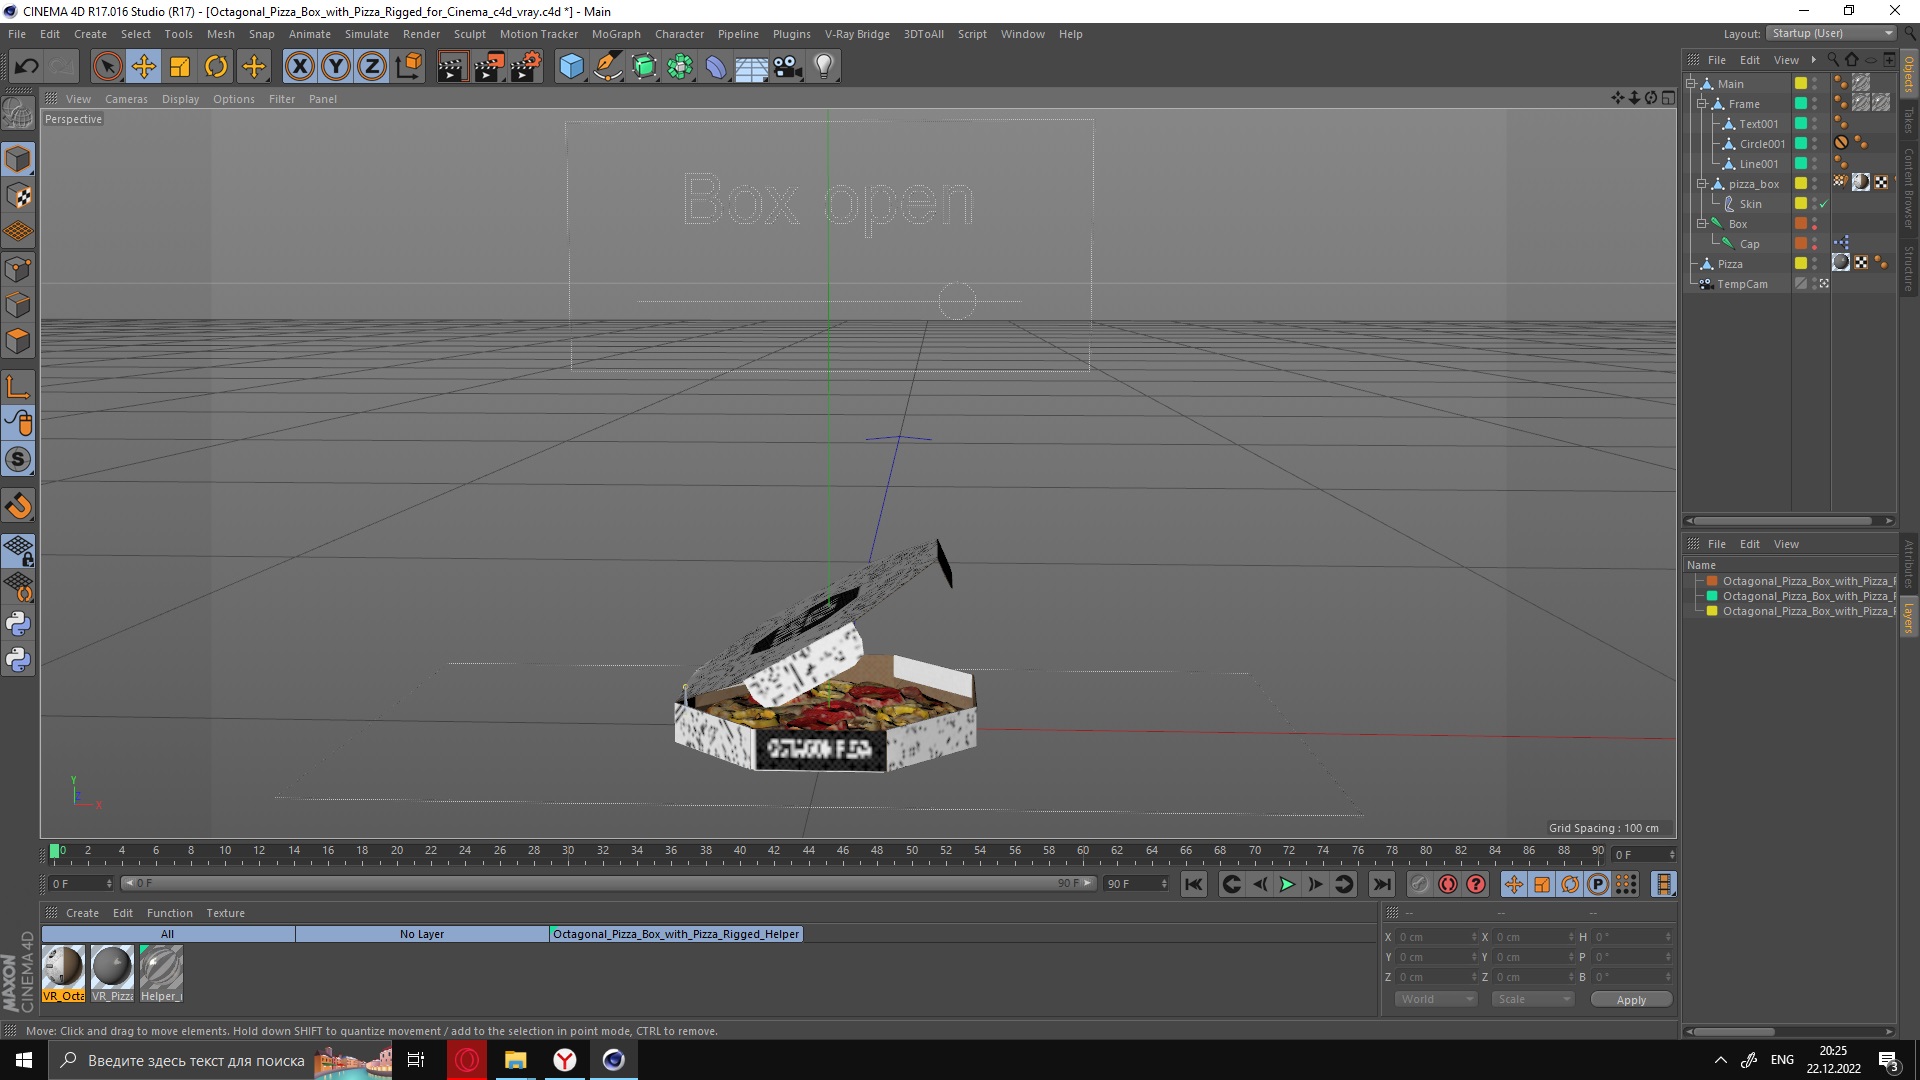Enable Axis mode
Image resolution: width=1920 pixels, height=1080 pixels.
(x=18, y=387)
